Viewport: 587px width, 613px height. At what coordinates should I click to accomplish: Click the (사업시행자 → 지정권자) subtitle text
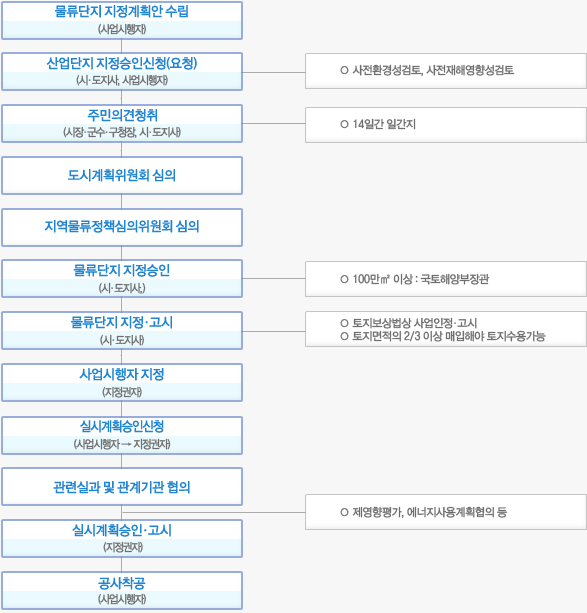tap(122, 444)
